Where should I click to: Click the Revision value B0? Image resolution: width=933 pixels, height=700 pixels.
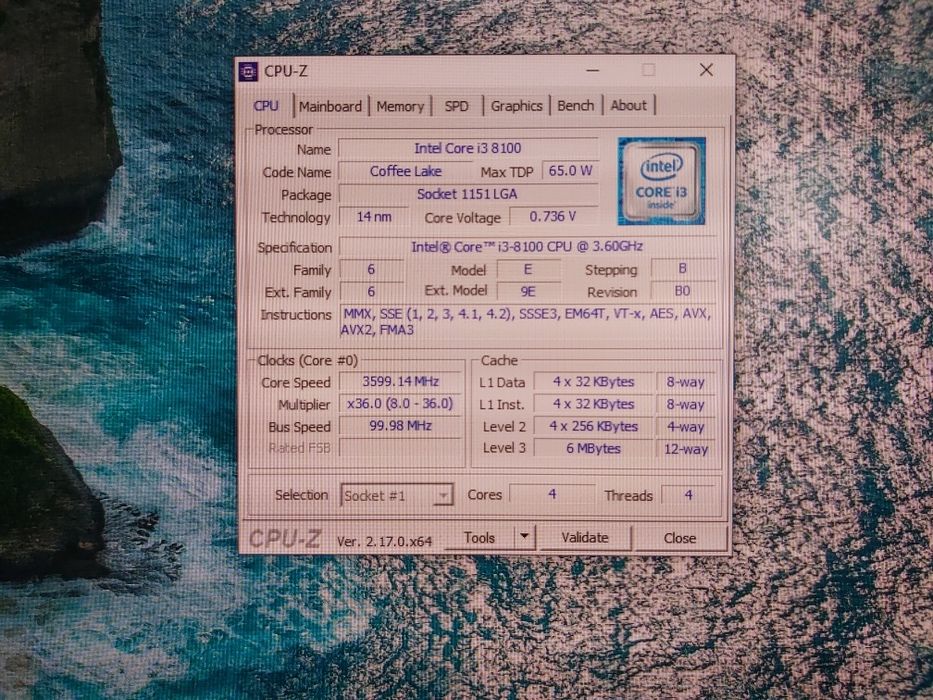pos(683,291)
